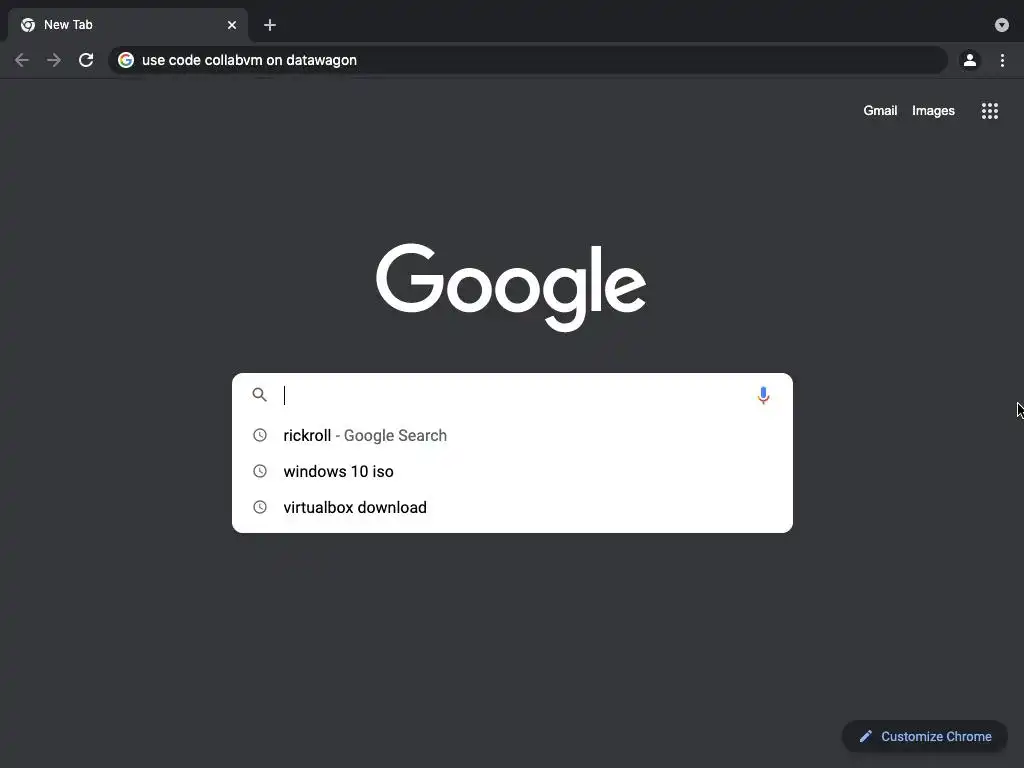Screen dimensions: 1024x768
Task: Click clock icon beside windows 10 iso
Action: click(260, 471)
